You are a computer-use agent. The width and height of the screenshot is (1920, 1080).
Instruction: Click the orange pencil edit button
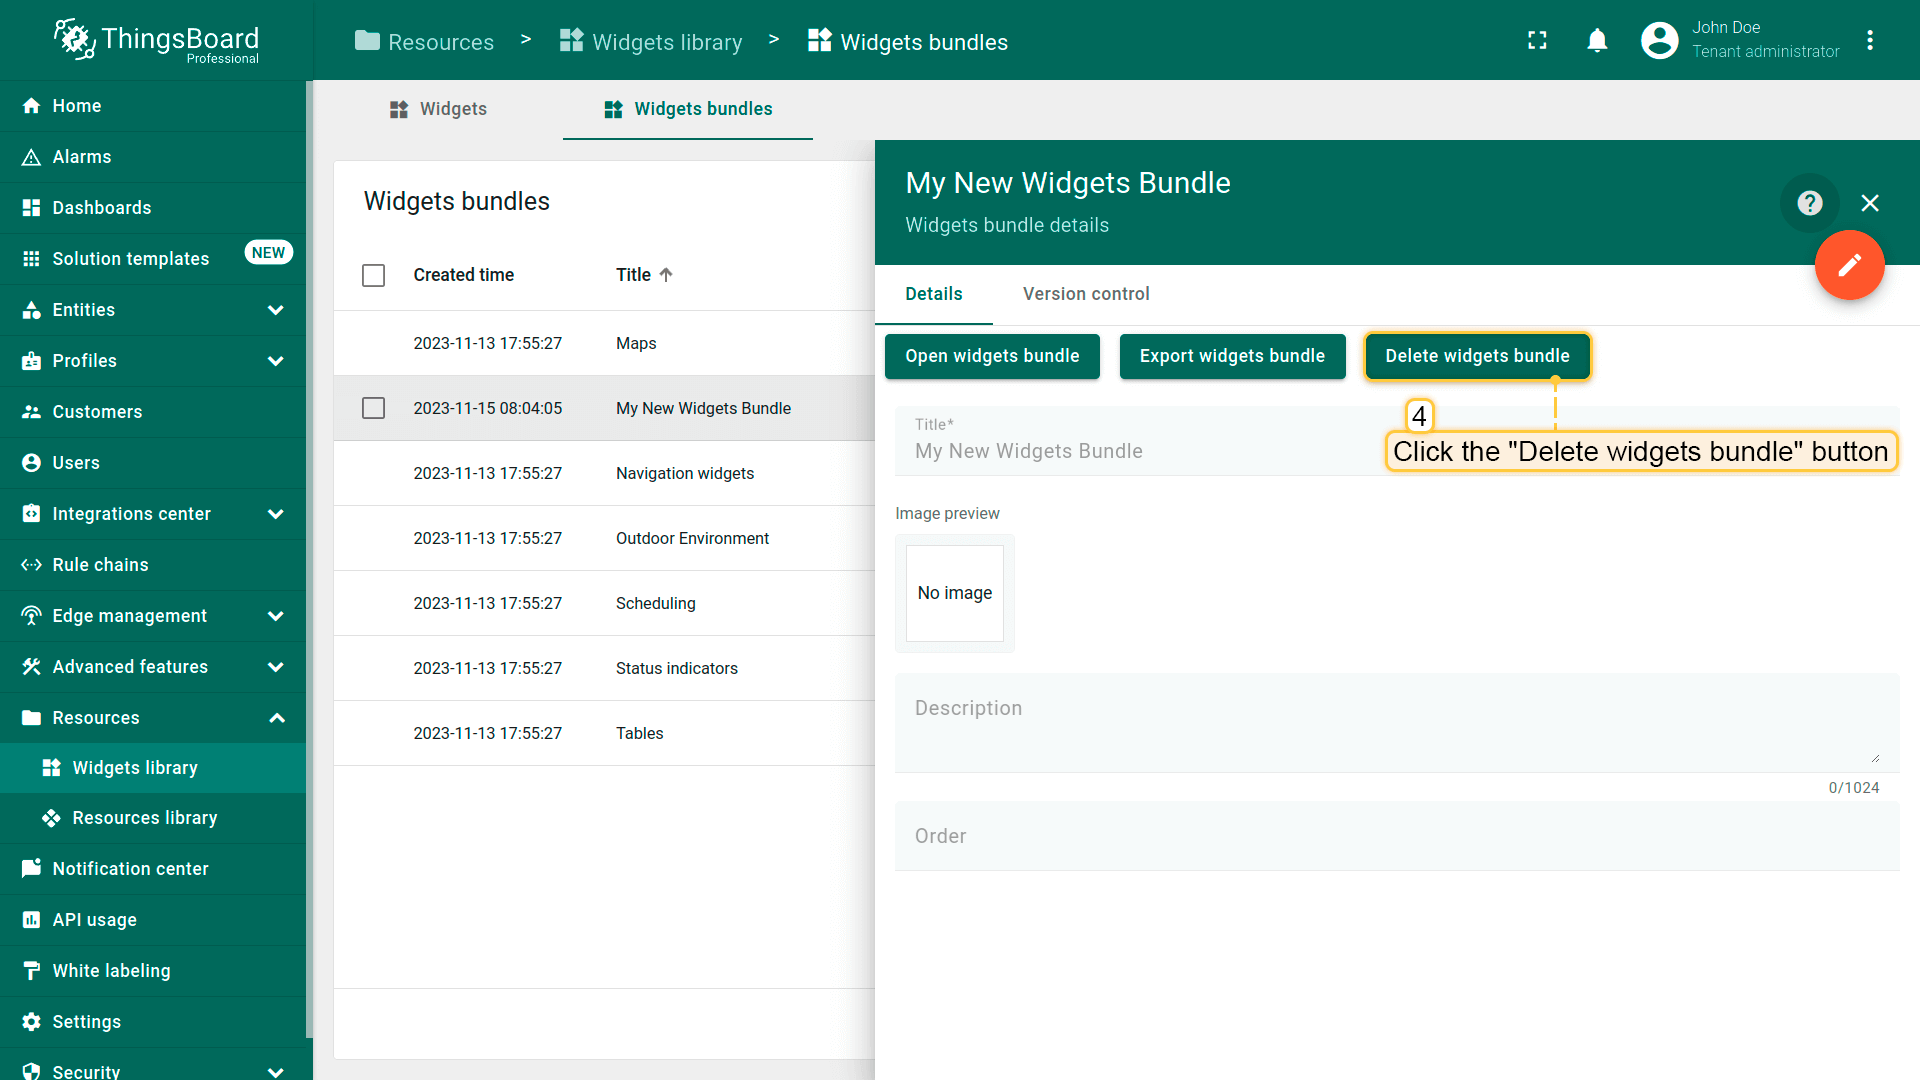click(1849, 265)
